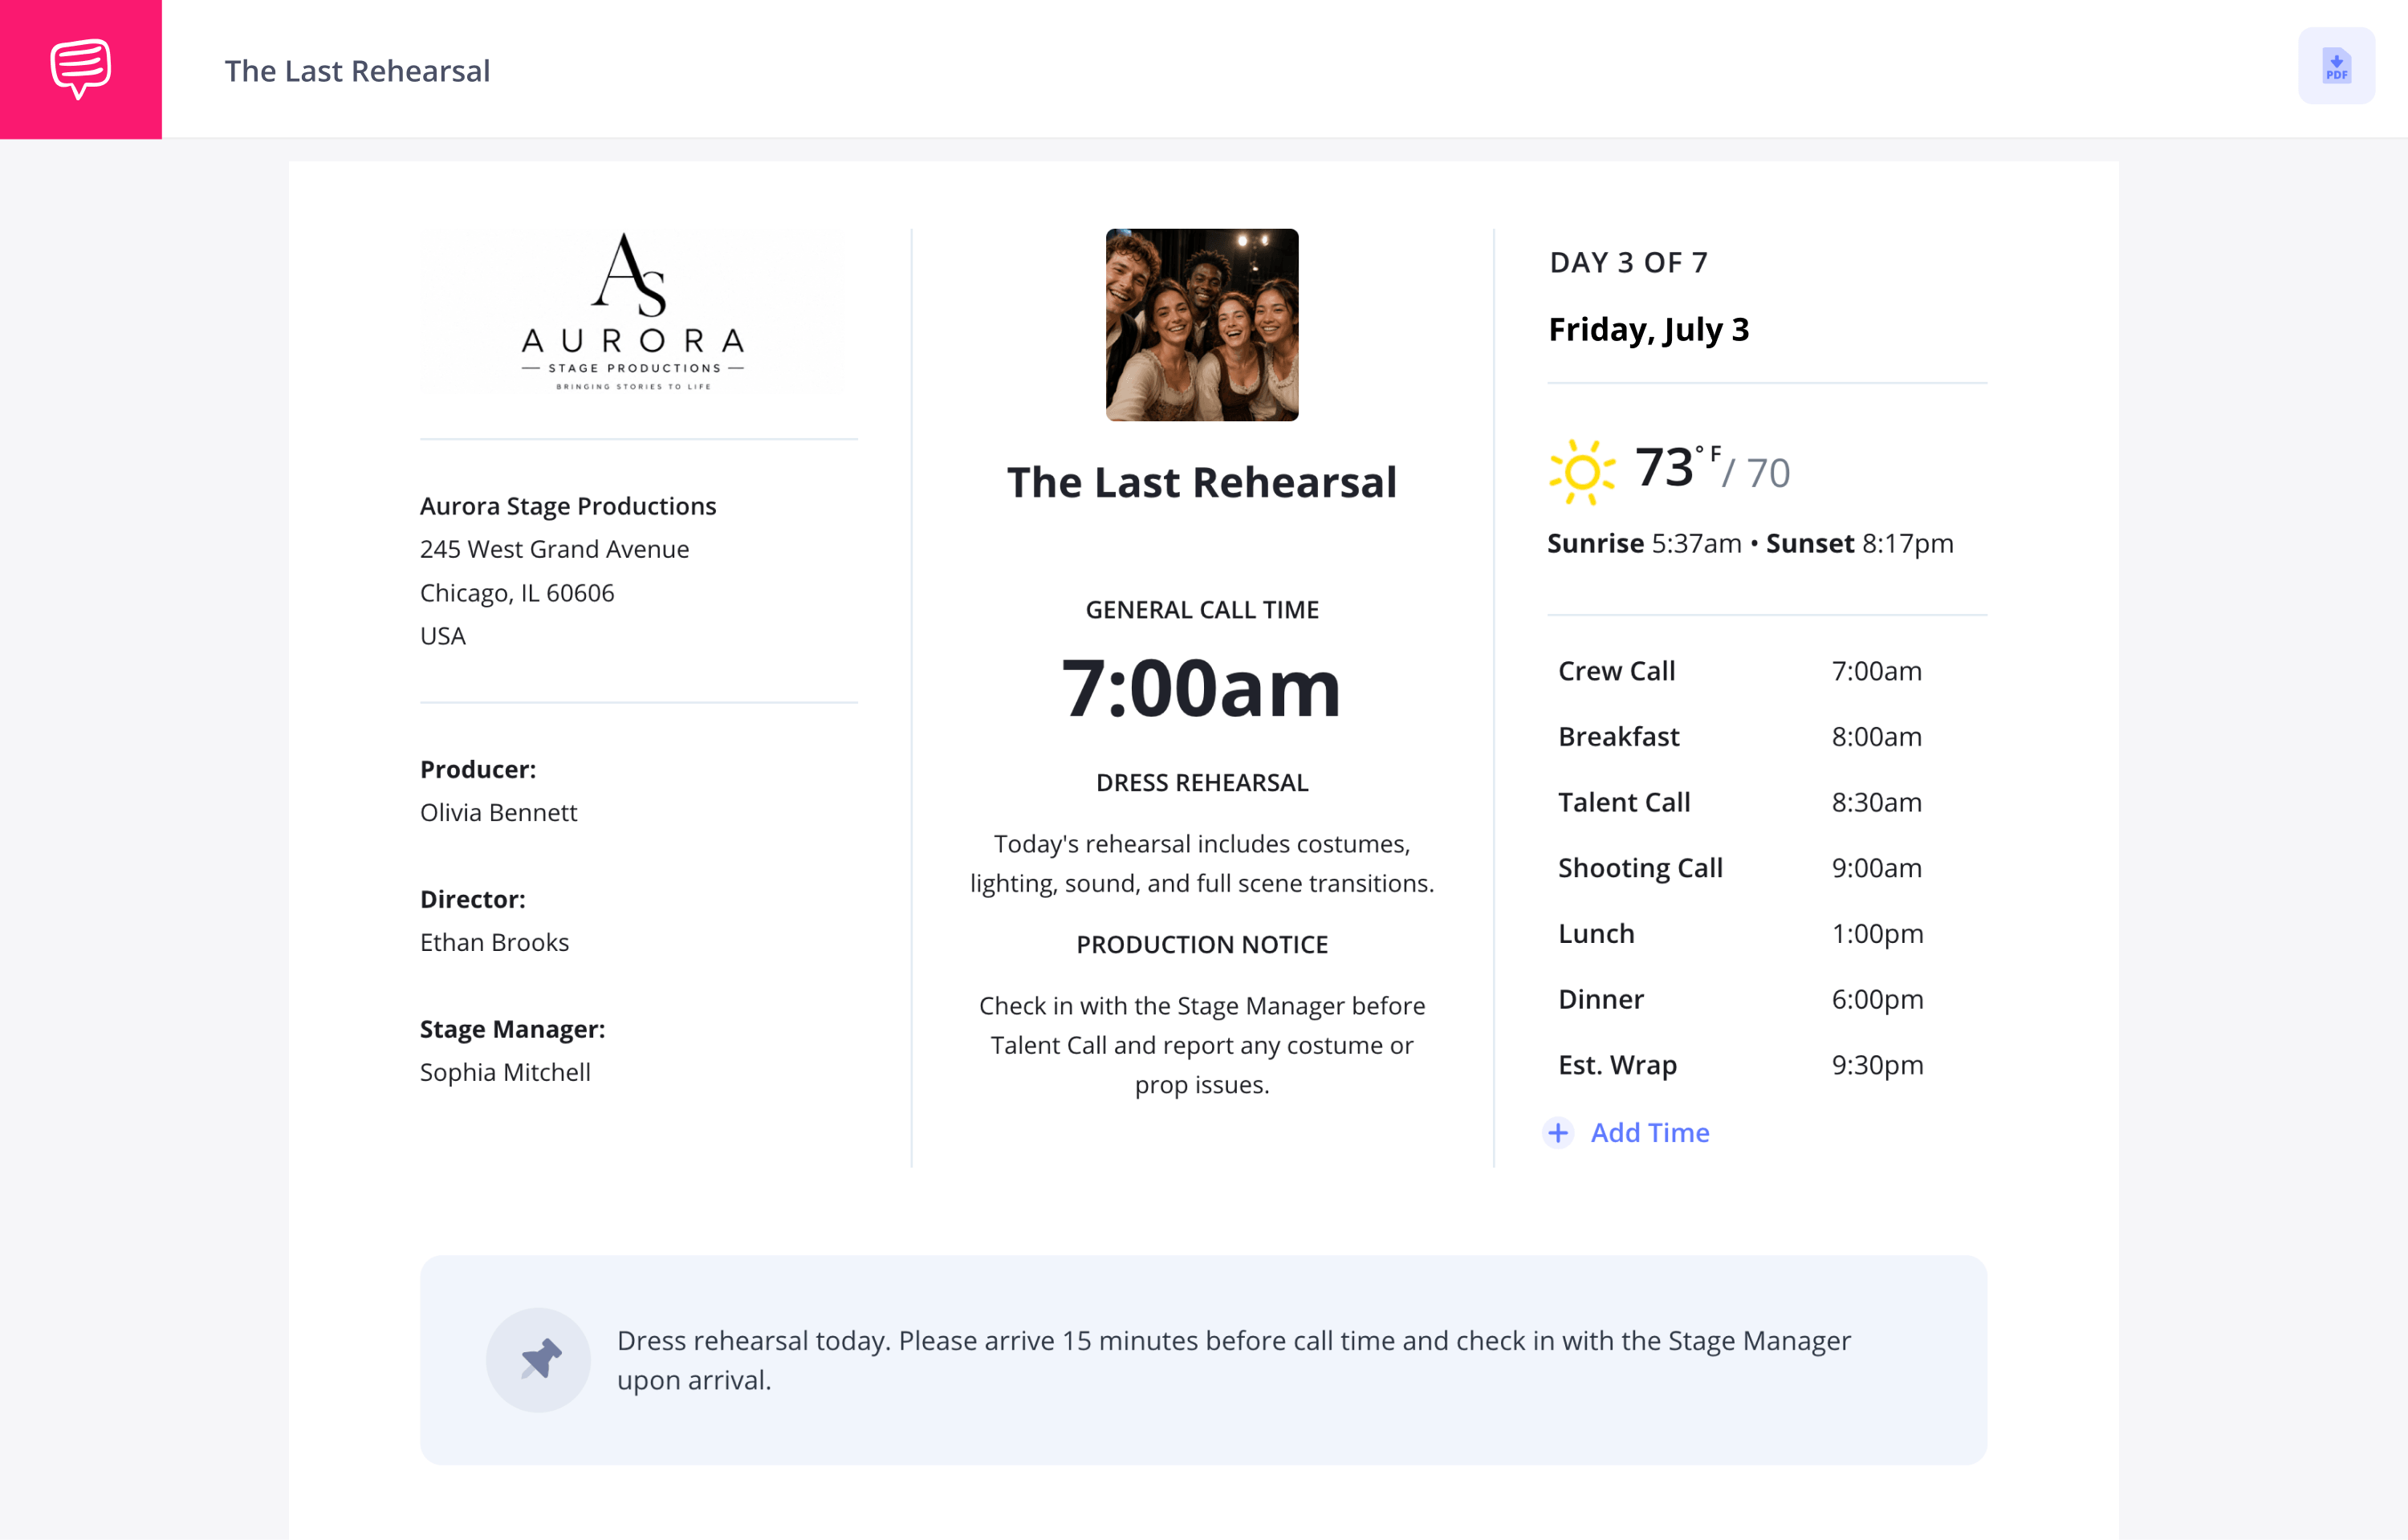Edit the Crew Call 7:00am time
The width and height of the screenshot is (2408, 1540).
pyautogui.click(x=1876, y=671)
